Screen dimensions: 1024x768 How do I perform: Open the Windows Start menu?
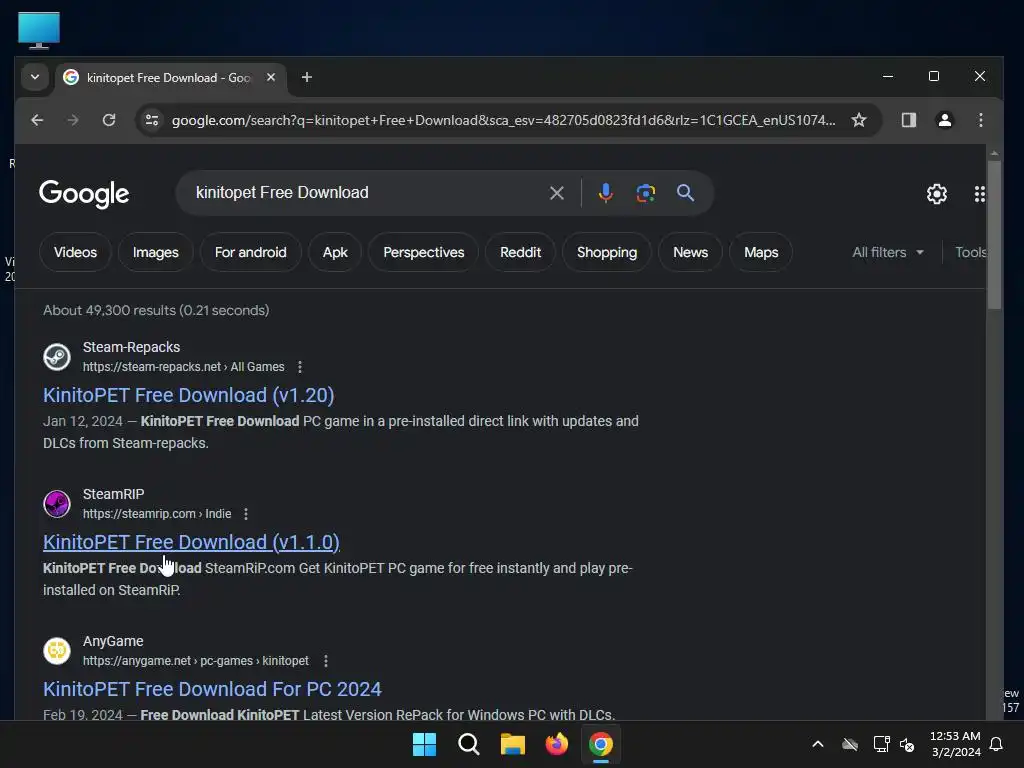click(424, 744)
